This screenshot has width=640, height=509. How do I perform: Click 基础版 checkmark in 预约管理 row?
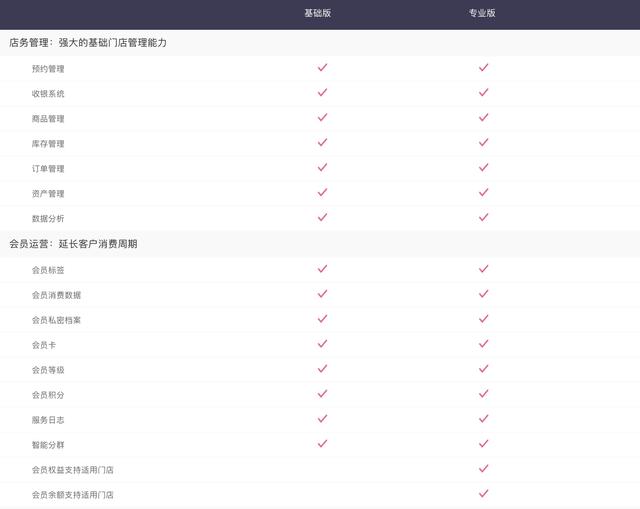[x=322, y=67]
